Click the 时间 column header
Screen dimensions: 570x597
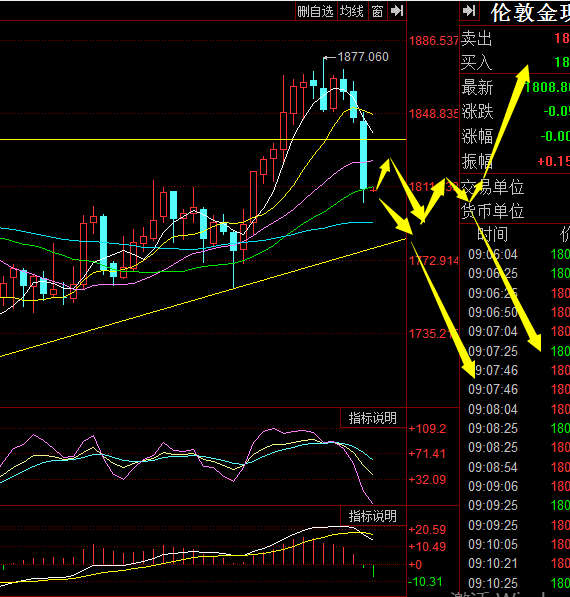pyautogui.click(x=492, y=234)
